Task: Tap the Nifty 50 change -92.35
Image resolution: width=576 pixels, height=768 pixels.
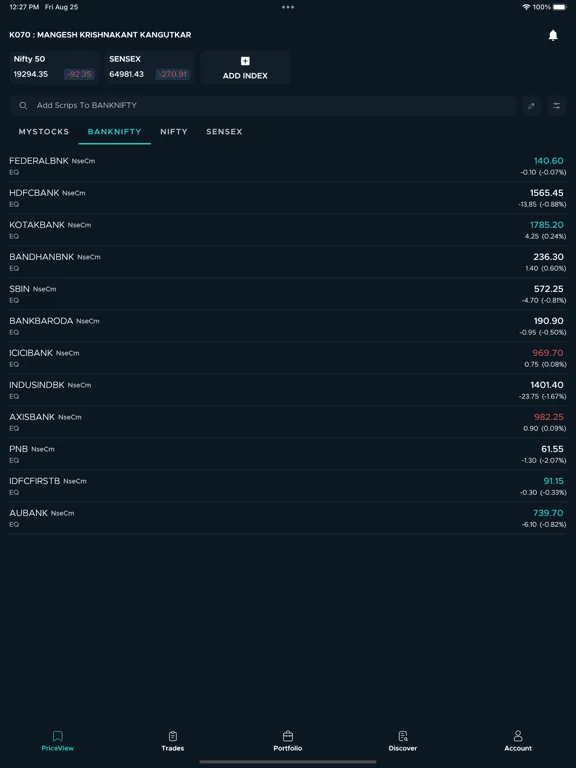Action: (79, 74)
